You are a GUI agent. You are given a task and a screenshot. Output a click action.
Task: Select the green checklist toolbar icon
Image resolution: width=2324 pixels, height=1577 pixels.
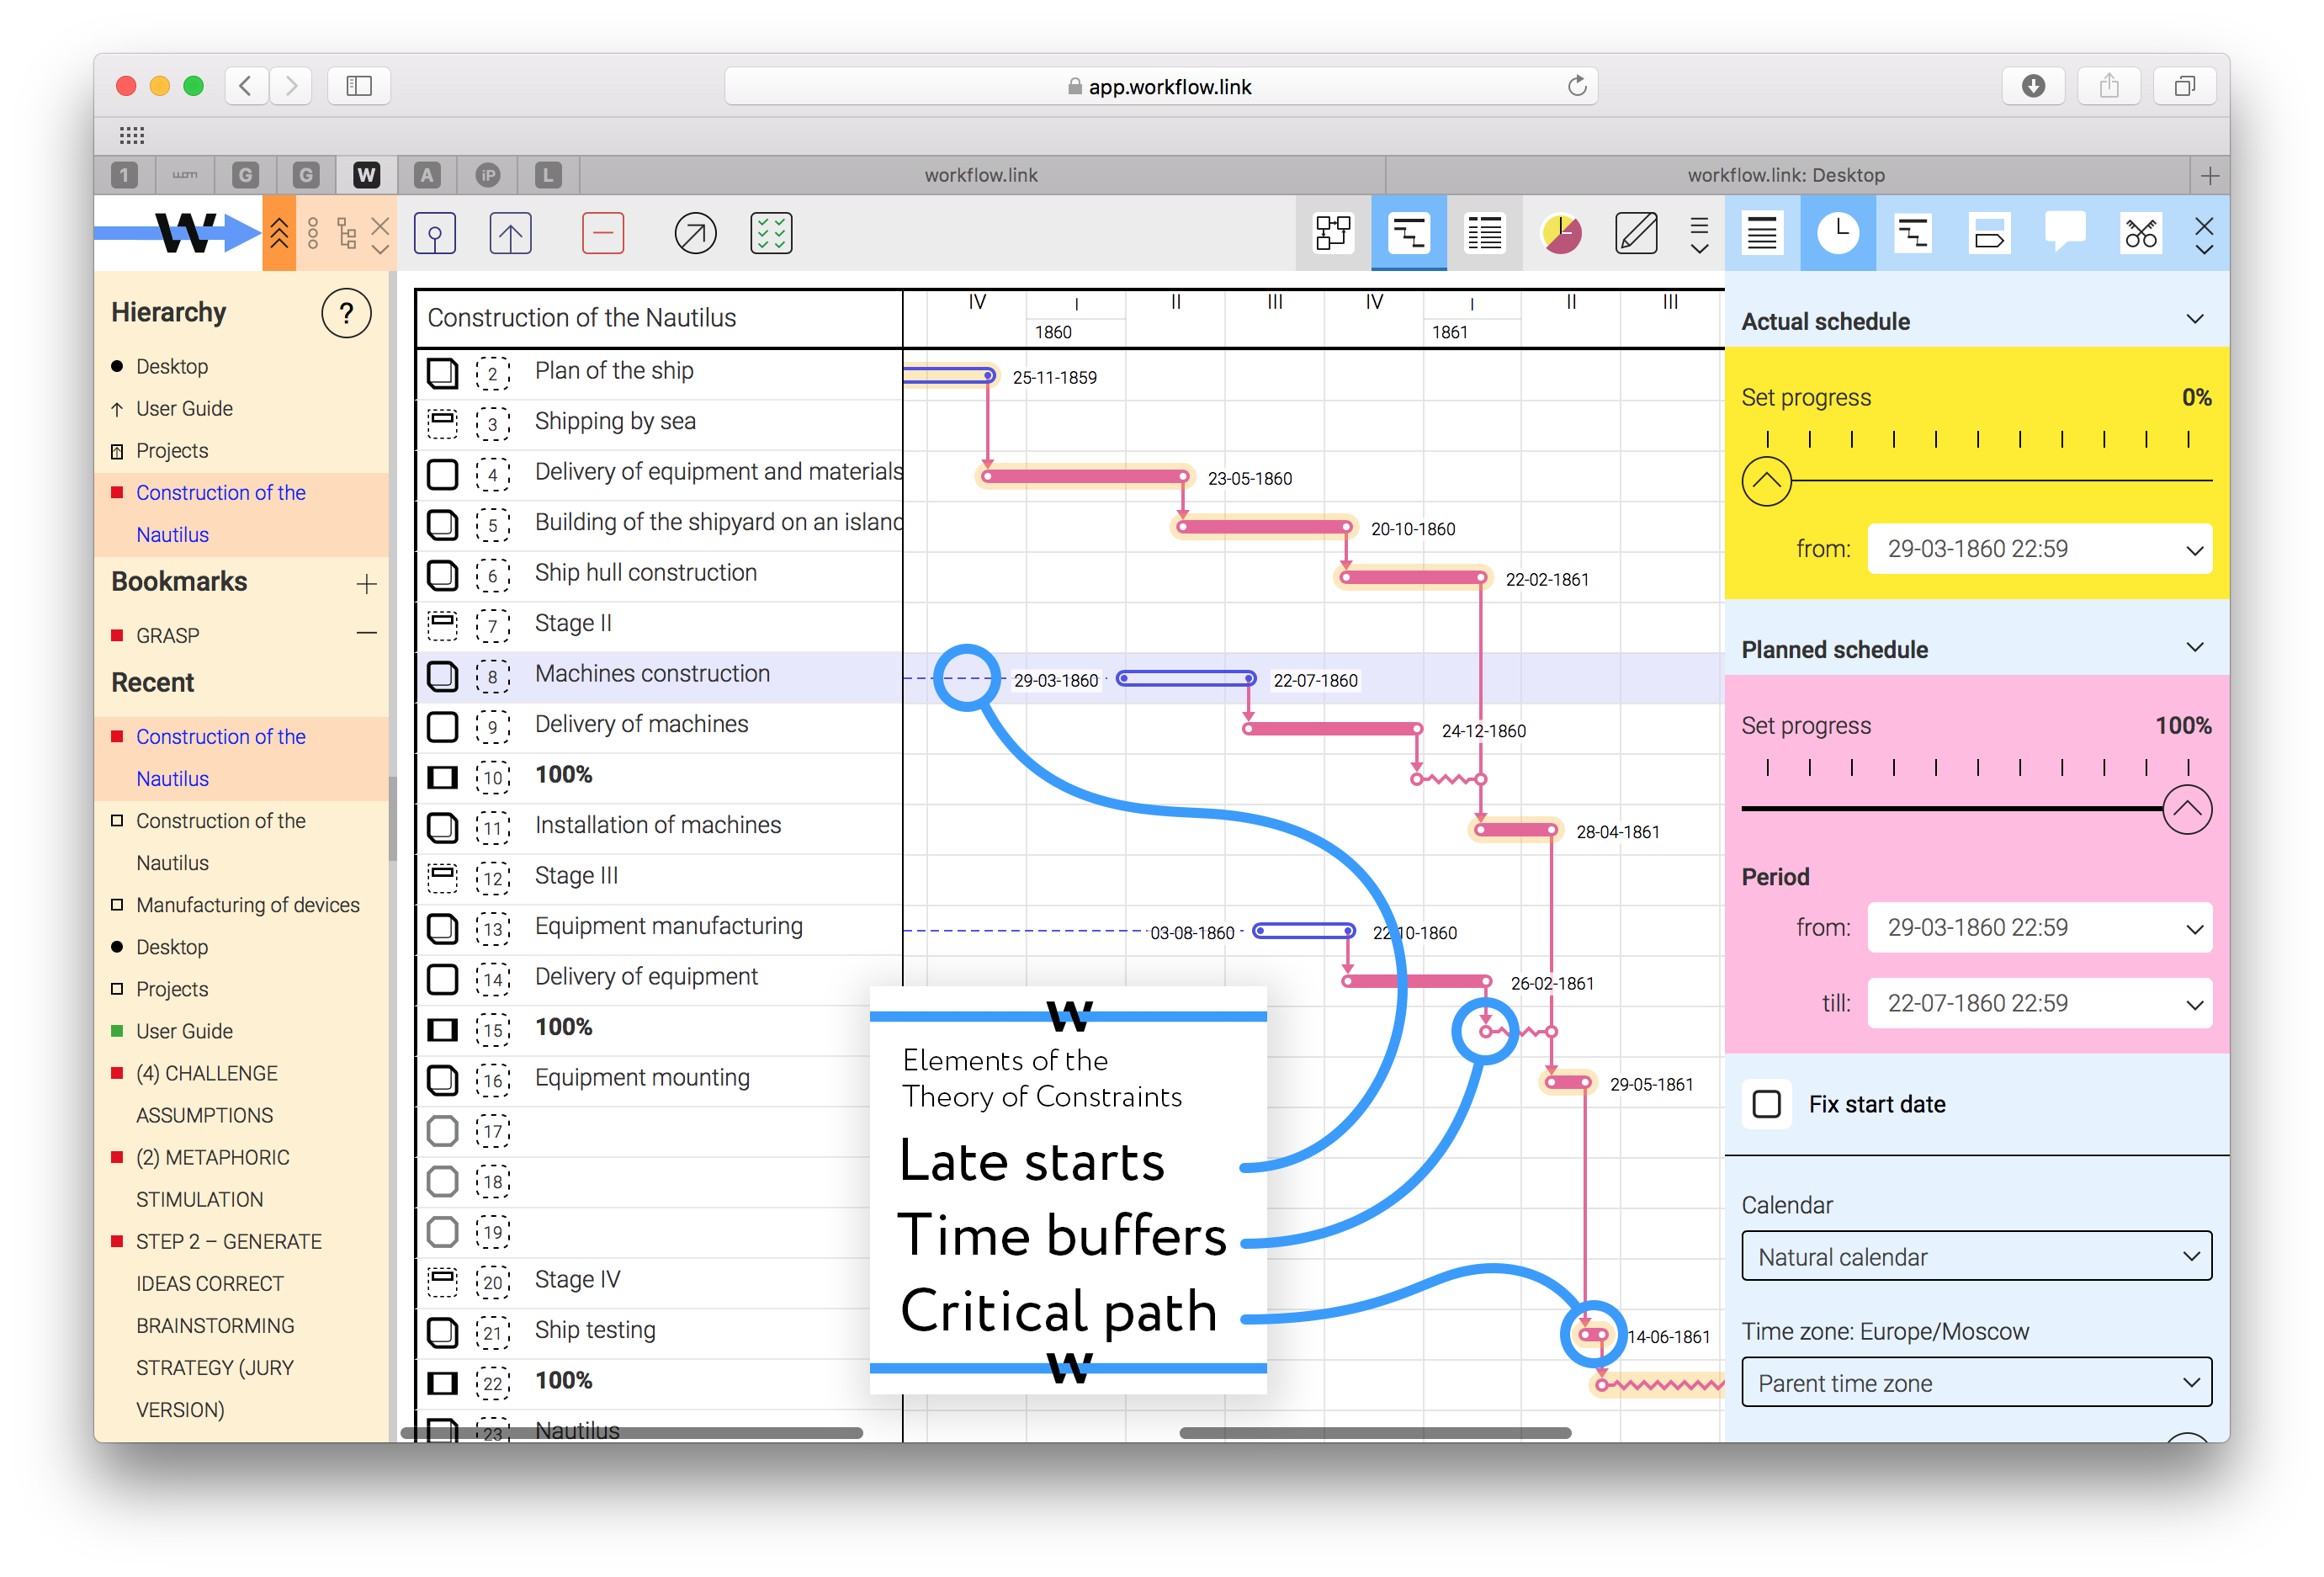(771, 233)
